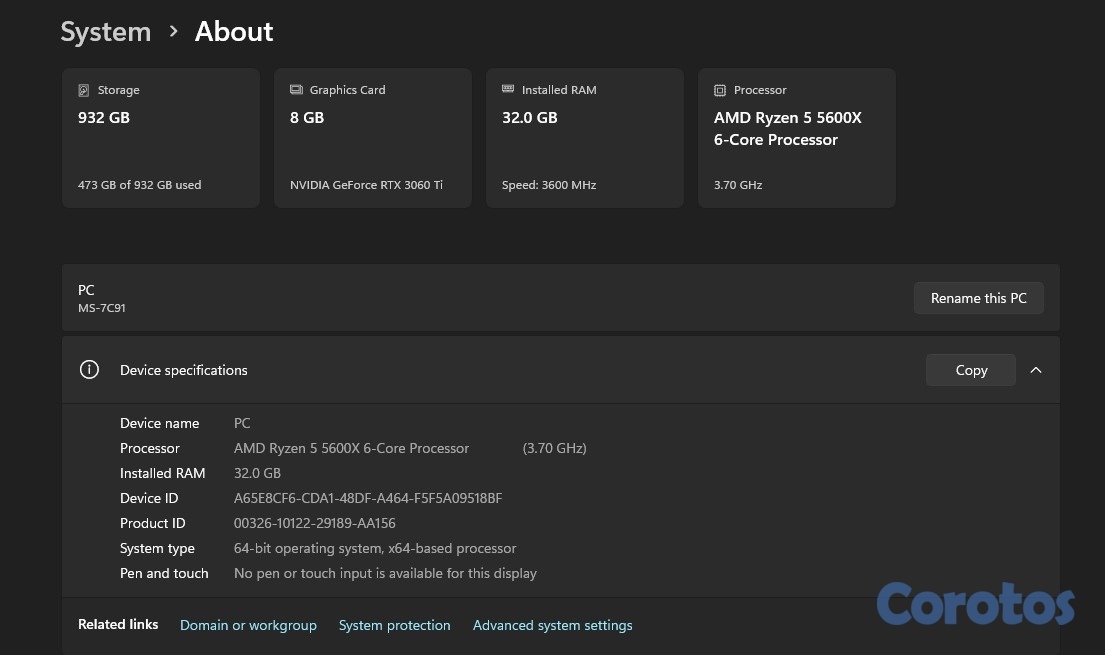The image size is (1105, 655).
Task: Select the AMD Ryzen 5 5600X card
Action: pos(797,138)
